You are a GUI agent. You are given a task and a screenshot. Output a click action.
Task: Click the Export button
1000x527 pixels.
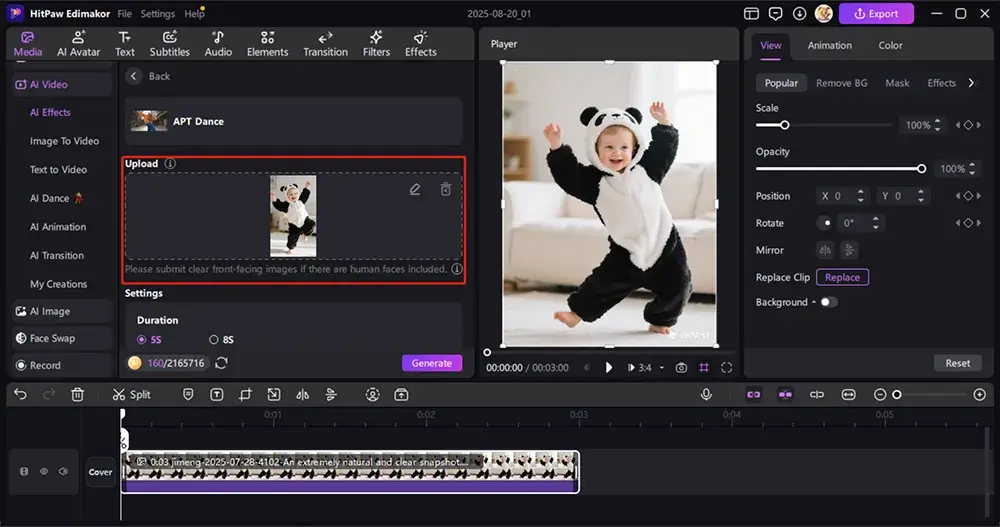(x=876, y=13)
